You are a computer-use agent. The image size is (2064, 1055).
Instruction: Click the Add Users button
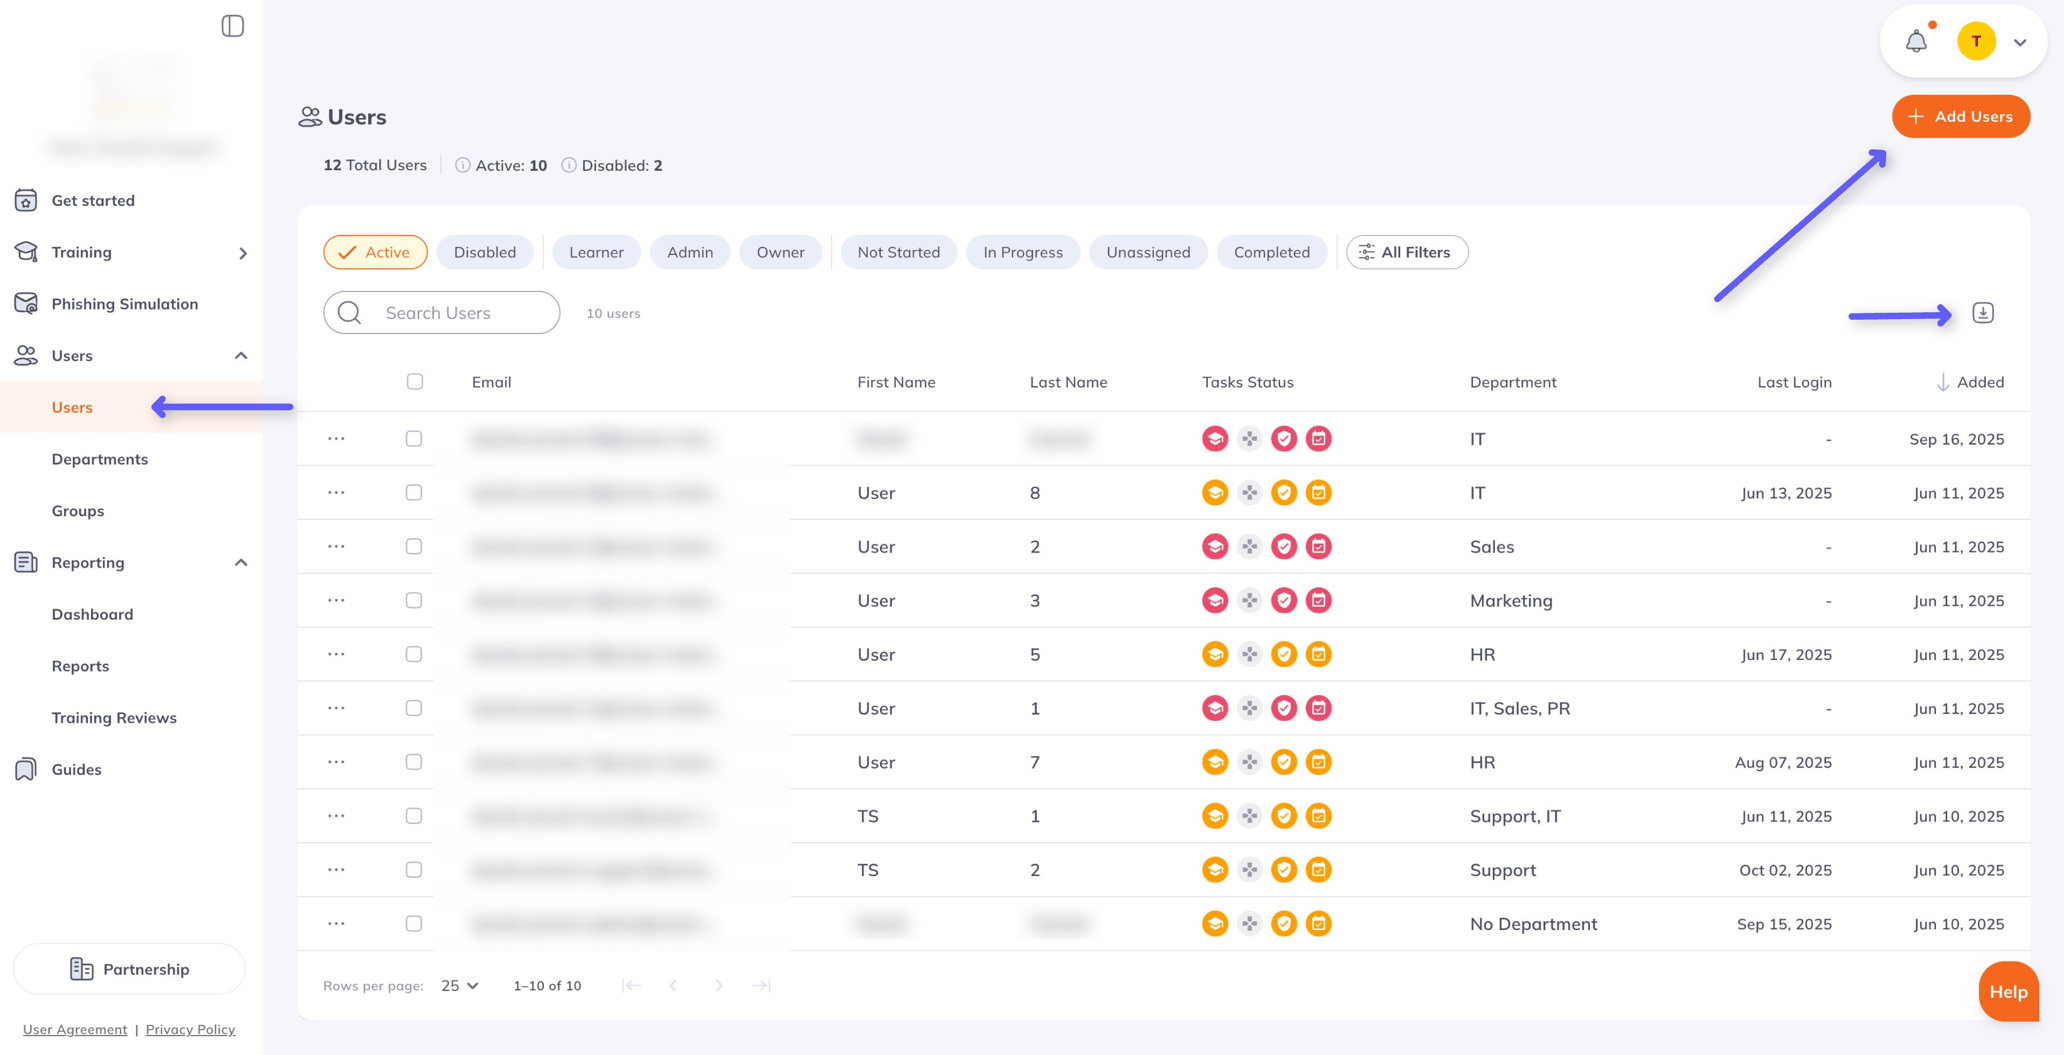click(1960, 117)
